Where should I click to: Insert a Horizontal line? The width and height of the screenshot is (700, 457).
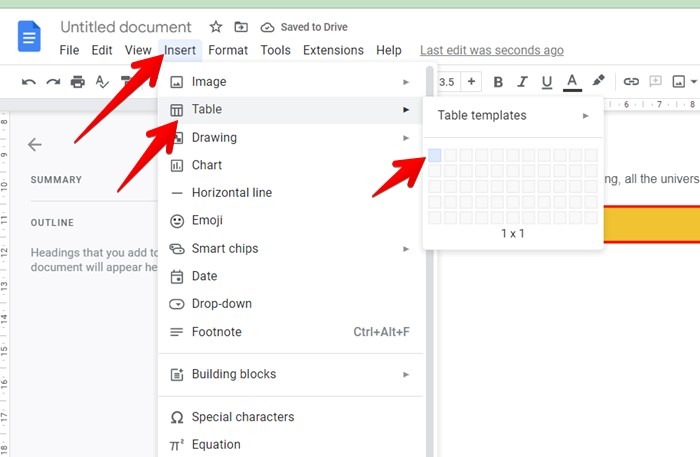(291, 193)
